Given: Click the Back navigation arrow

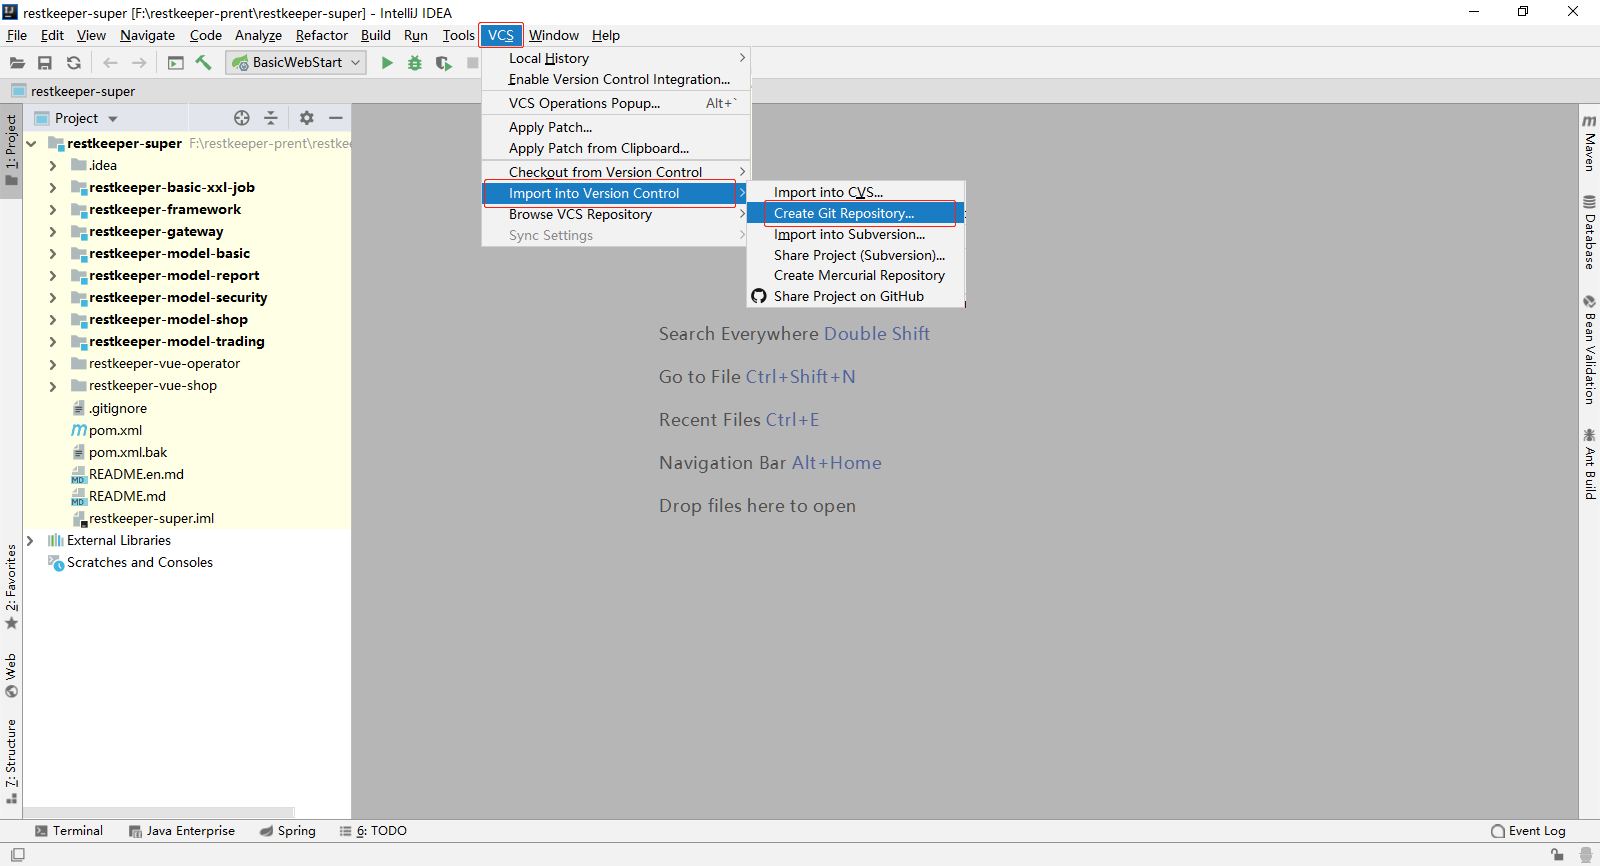Looking at the screenshot, I should pyautogui.click(x=111, y=63).
